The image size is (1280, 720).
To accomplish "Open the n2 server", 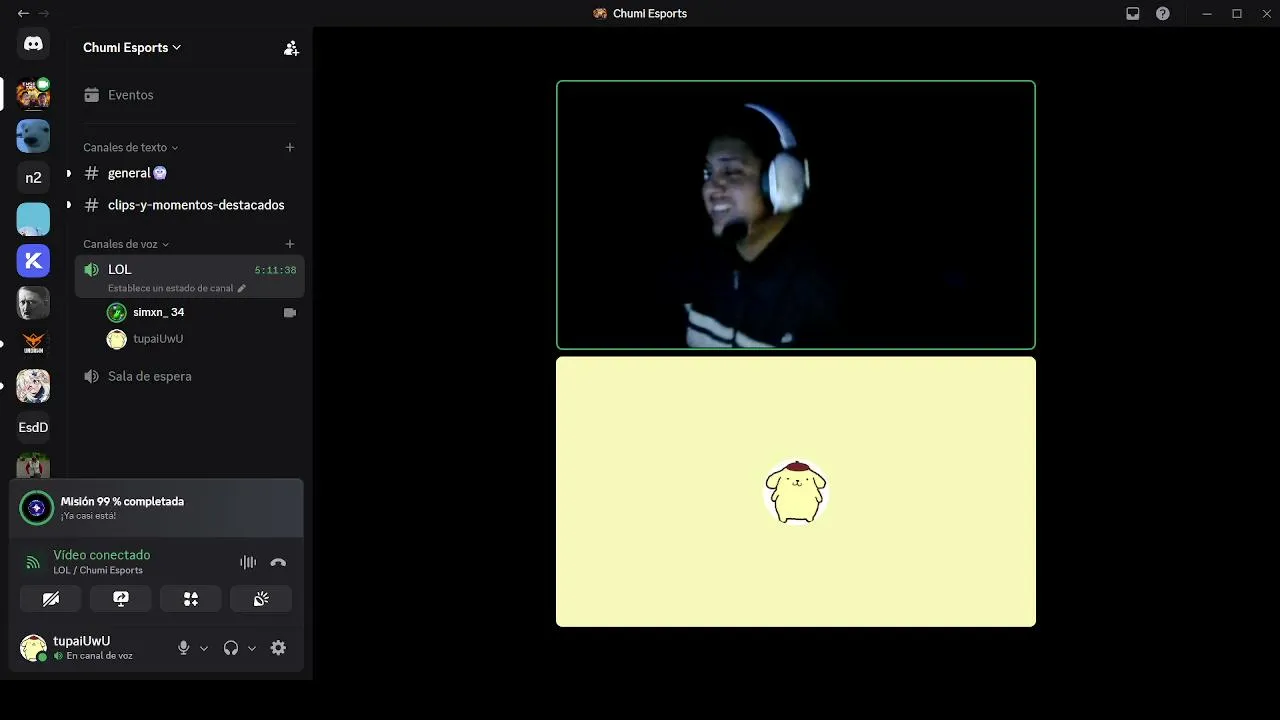I will [x=33, y=177].
